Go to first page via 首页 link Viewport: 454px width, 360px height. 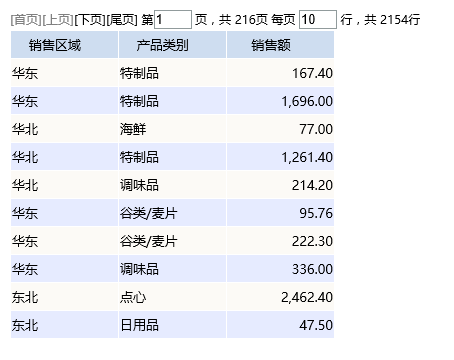(x=26, y=20)
